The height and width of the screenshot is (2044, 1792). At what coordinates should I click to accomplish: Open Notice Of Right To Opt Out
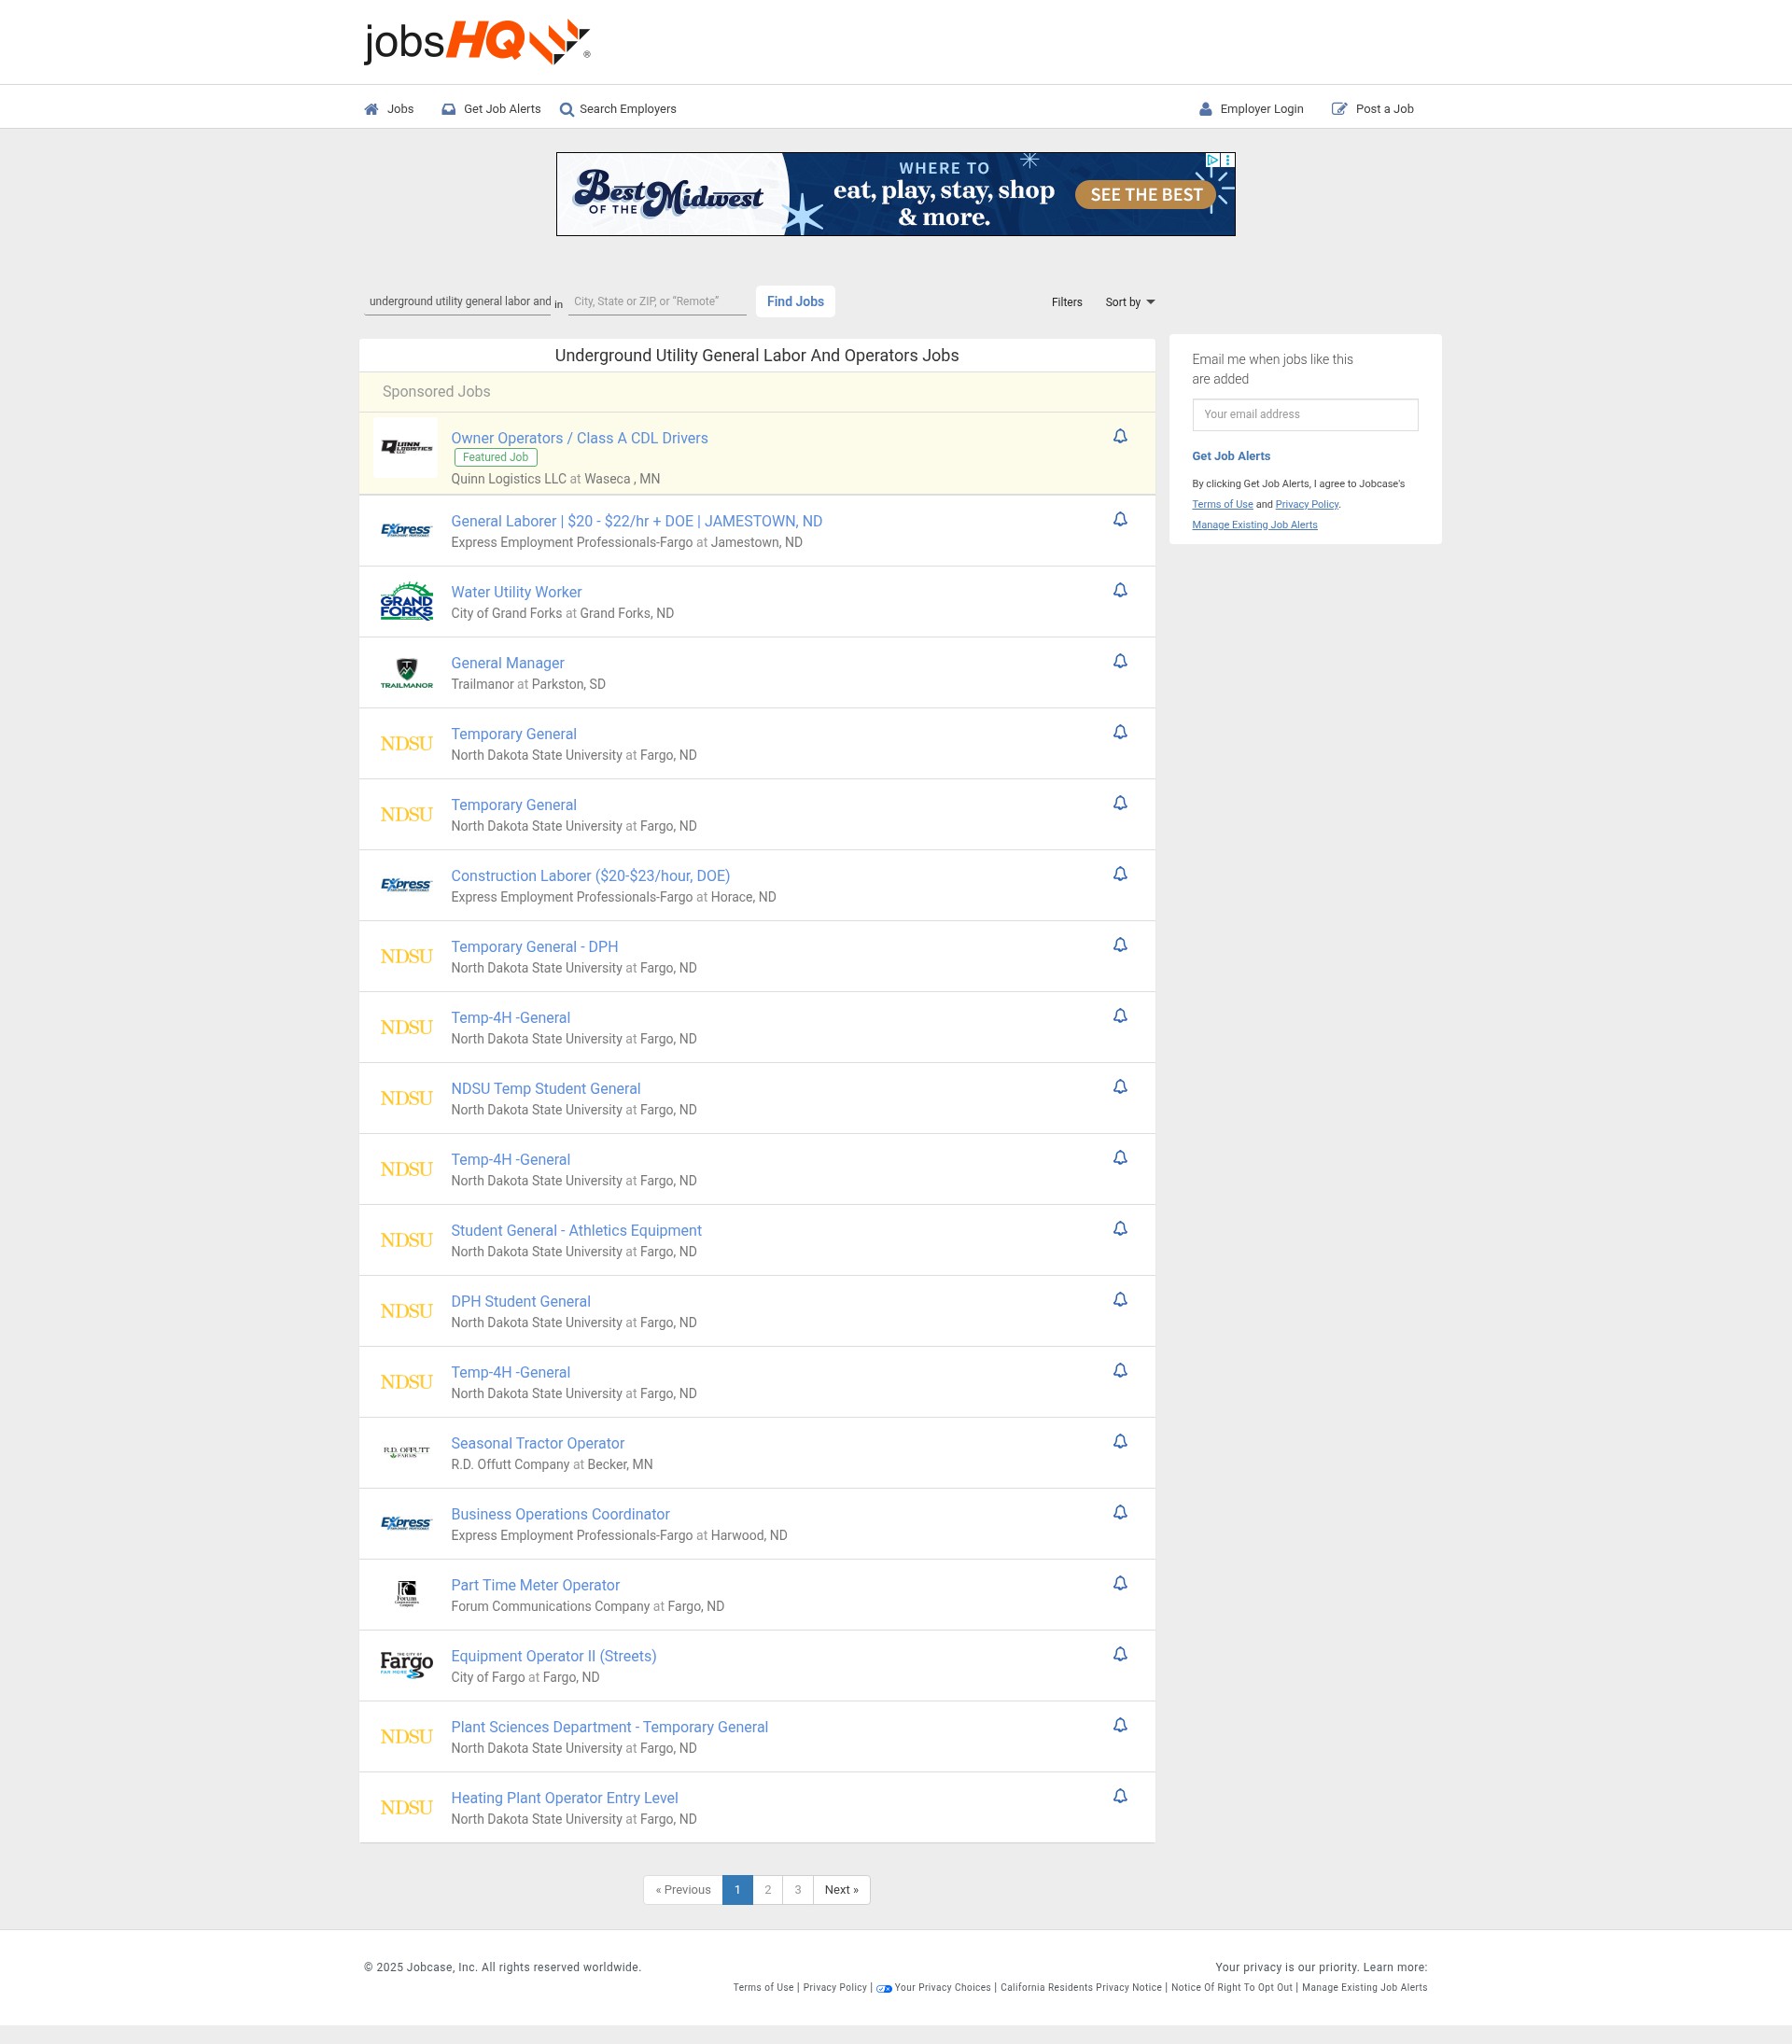coord(1231,1988)
